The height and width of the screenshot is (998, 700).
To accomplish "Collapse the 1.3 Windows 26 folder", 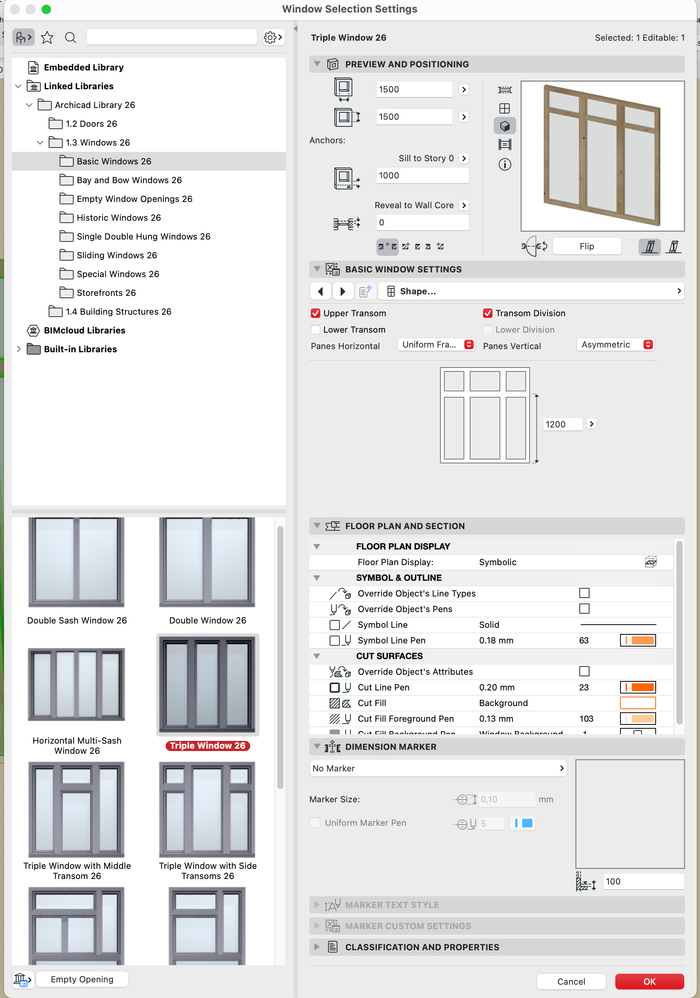I will click(40, 143).
